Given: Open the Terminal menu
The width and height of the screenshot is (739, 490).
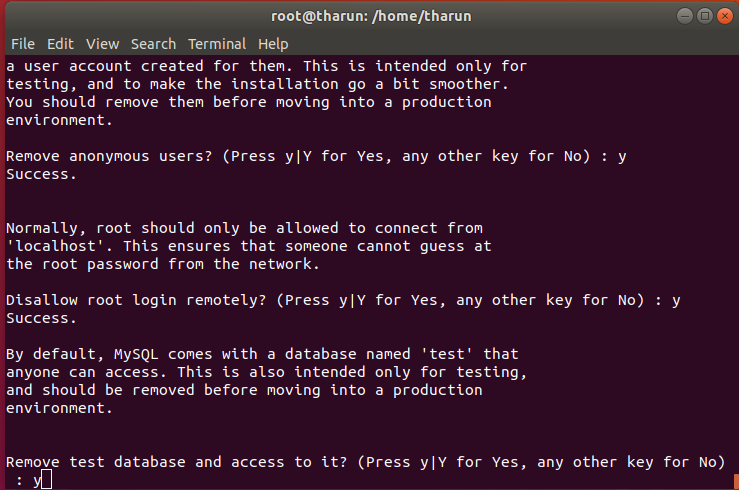Looking at the screenshot, I should (216, 44).
